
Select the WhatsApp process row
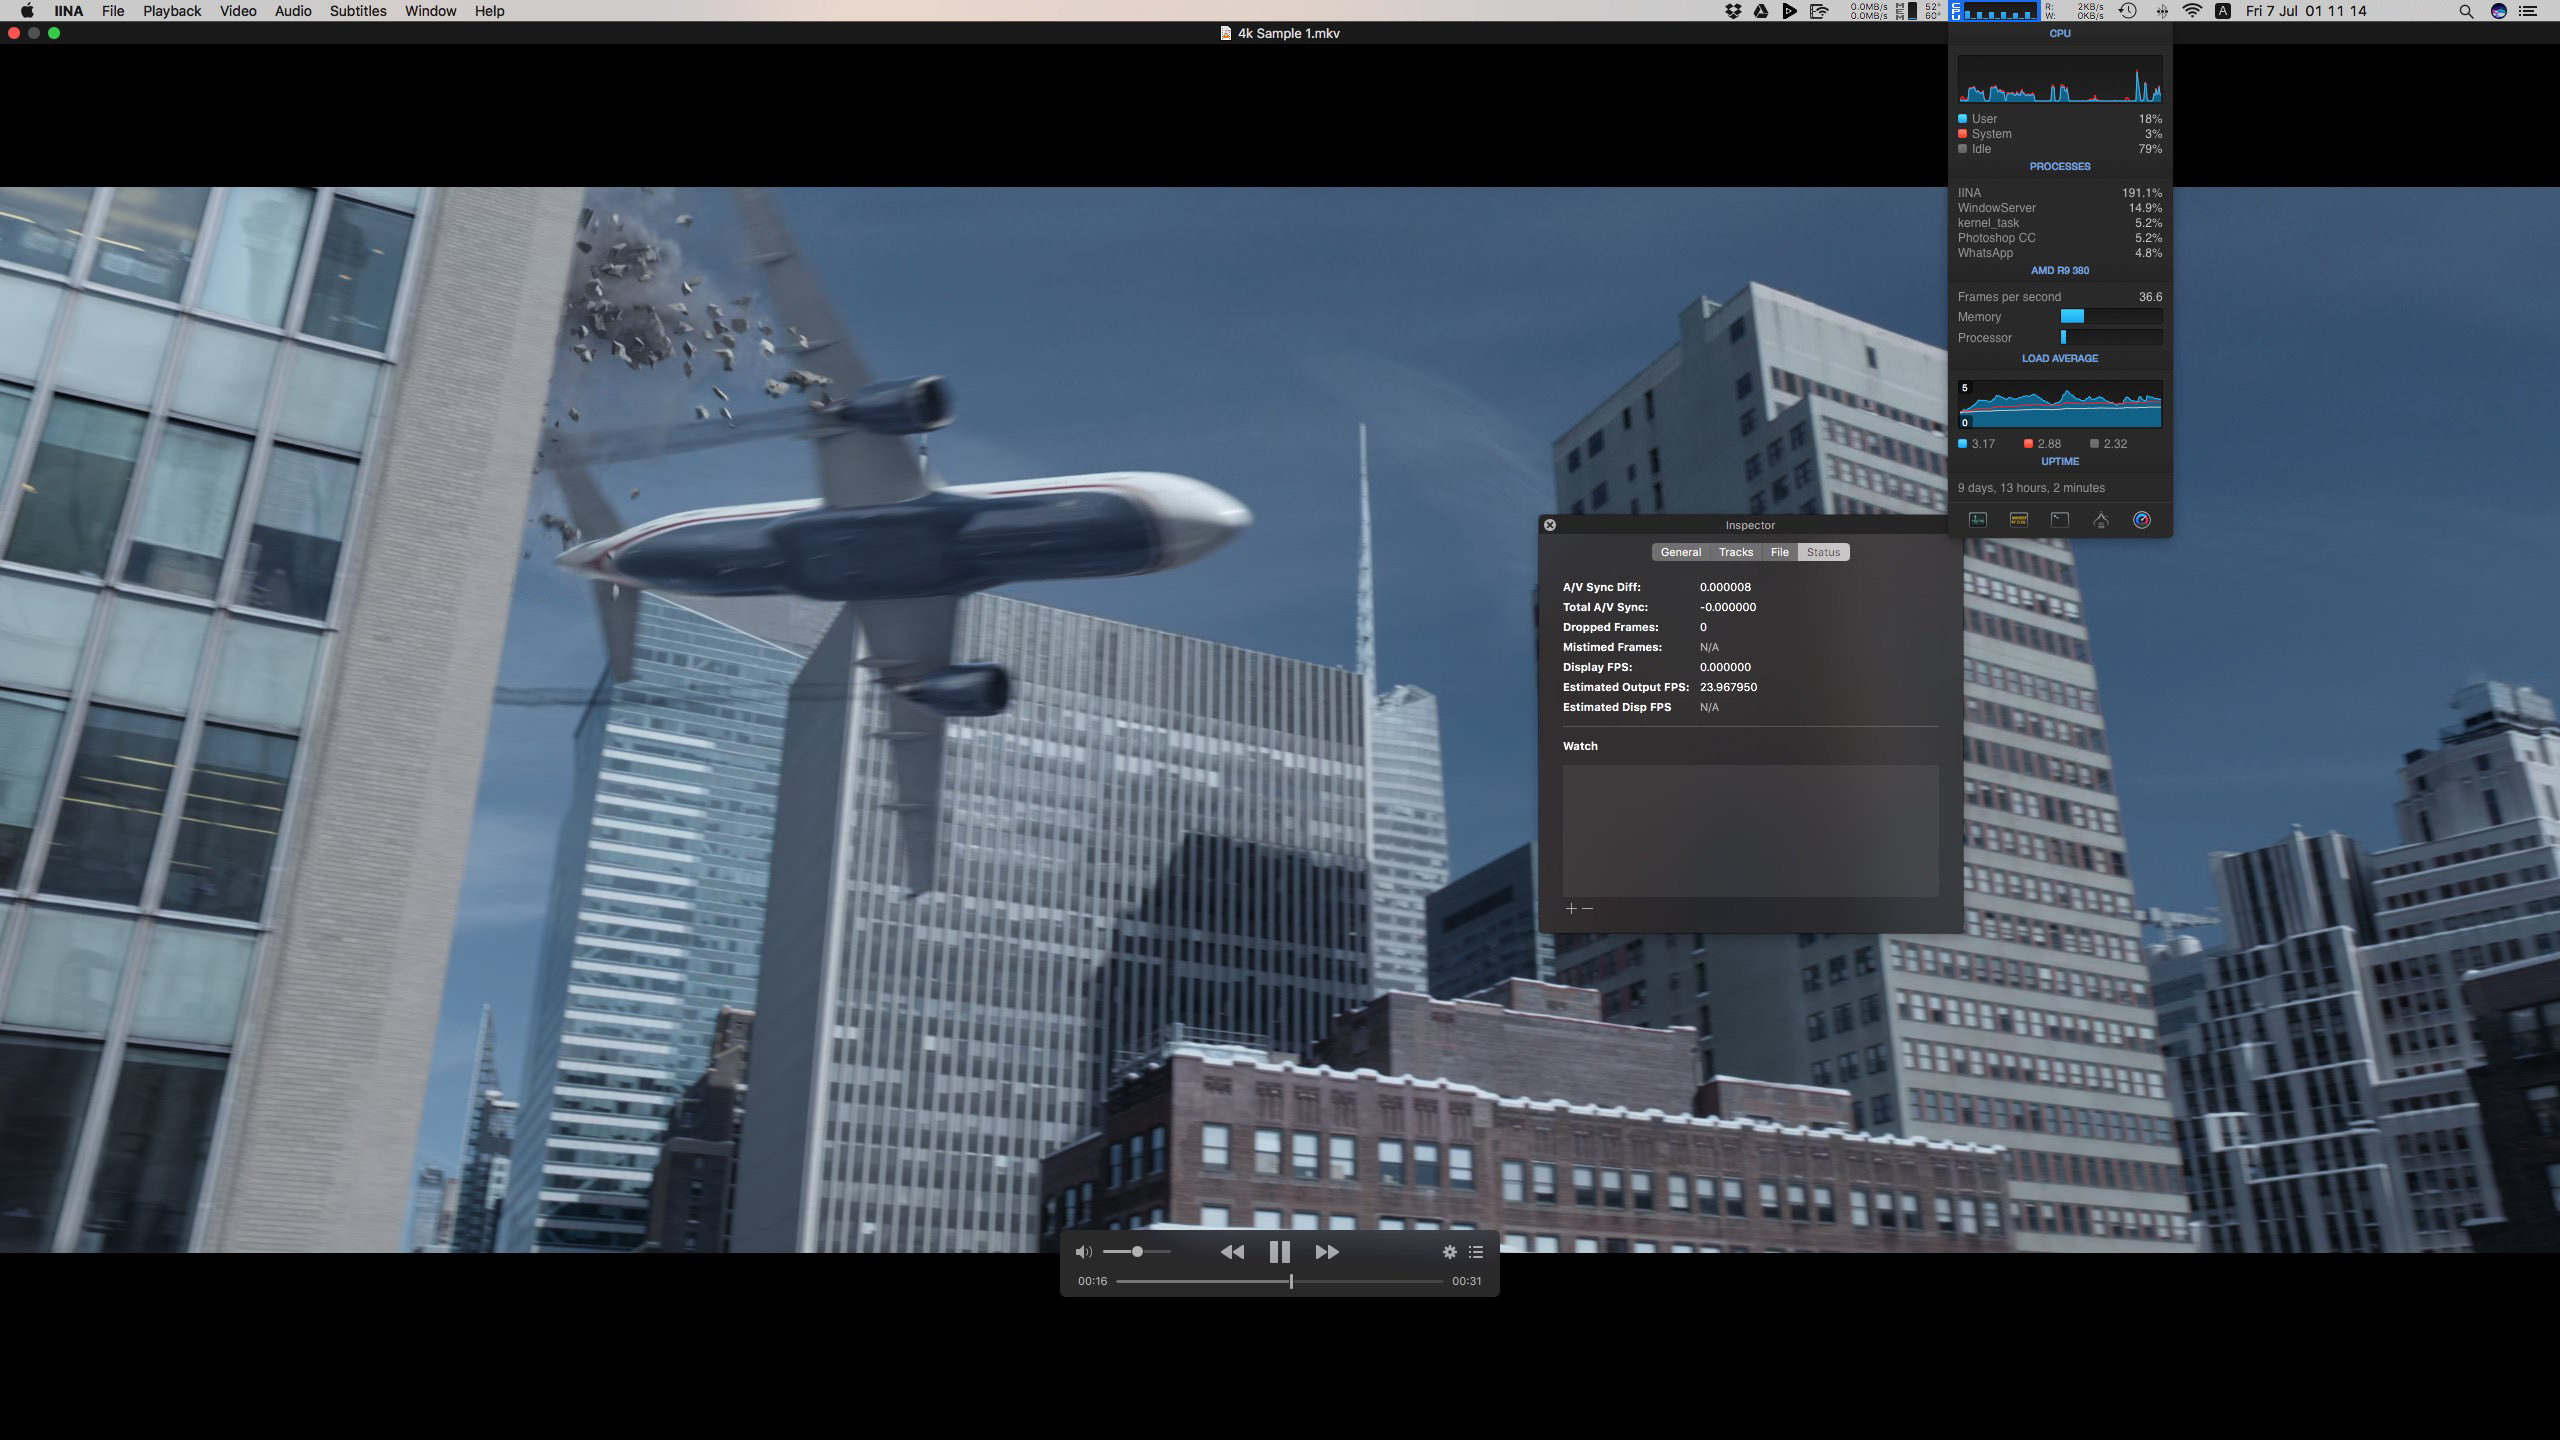[x=2060, y=253]
